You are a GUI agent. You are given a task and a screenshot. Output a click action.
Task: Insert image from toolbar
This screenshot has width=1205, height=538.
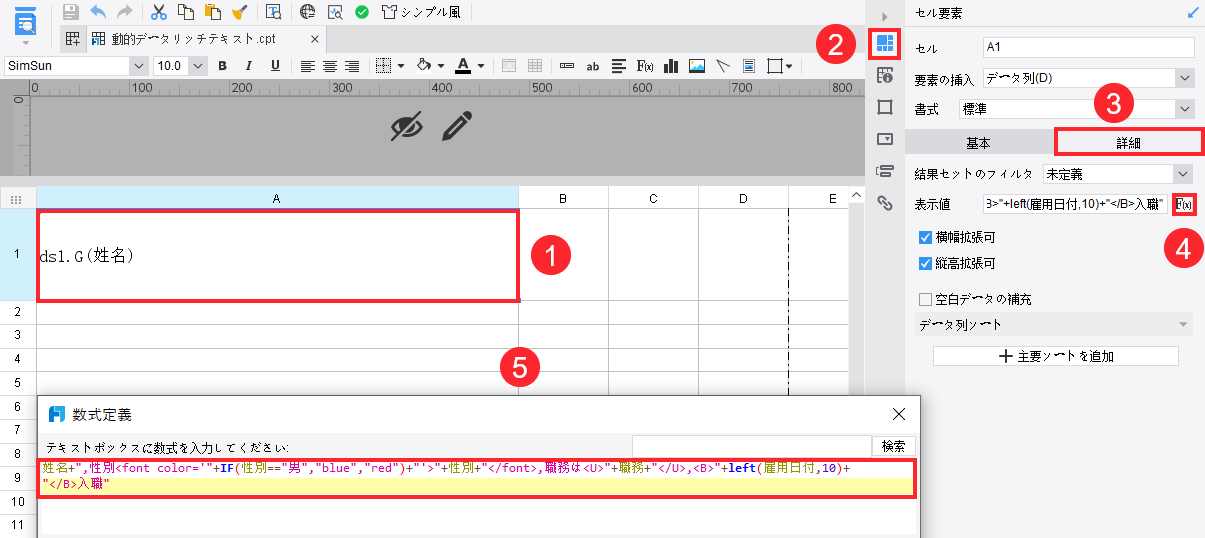pyautogui.click(x=697, y=66)
